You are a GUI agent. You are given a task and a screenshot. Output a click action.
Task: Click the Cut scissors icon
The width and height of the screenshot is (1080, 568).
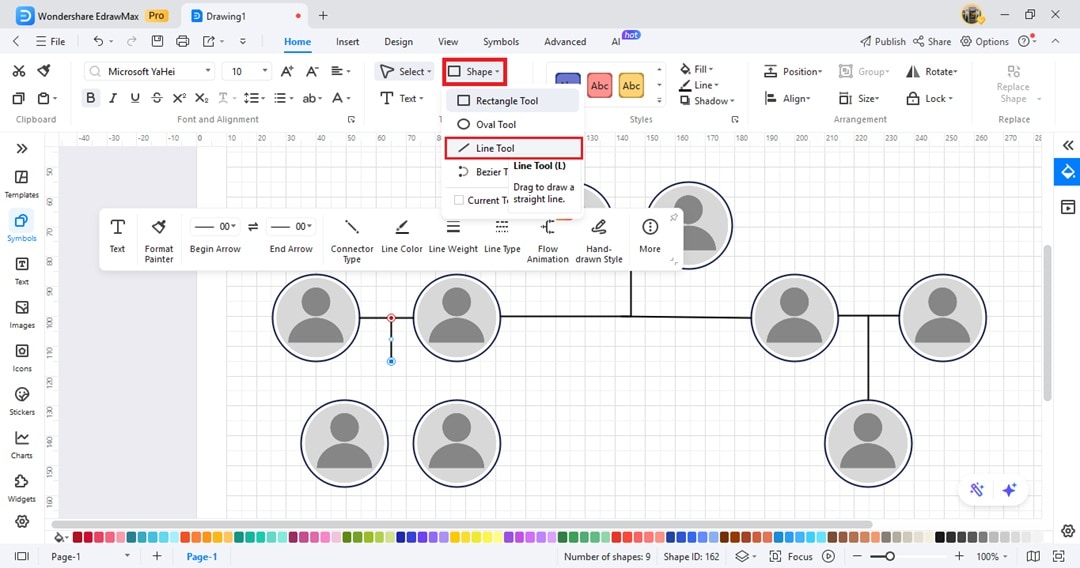[x=19, y=71]
